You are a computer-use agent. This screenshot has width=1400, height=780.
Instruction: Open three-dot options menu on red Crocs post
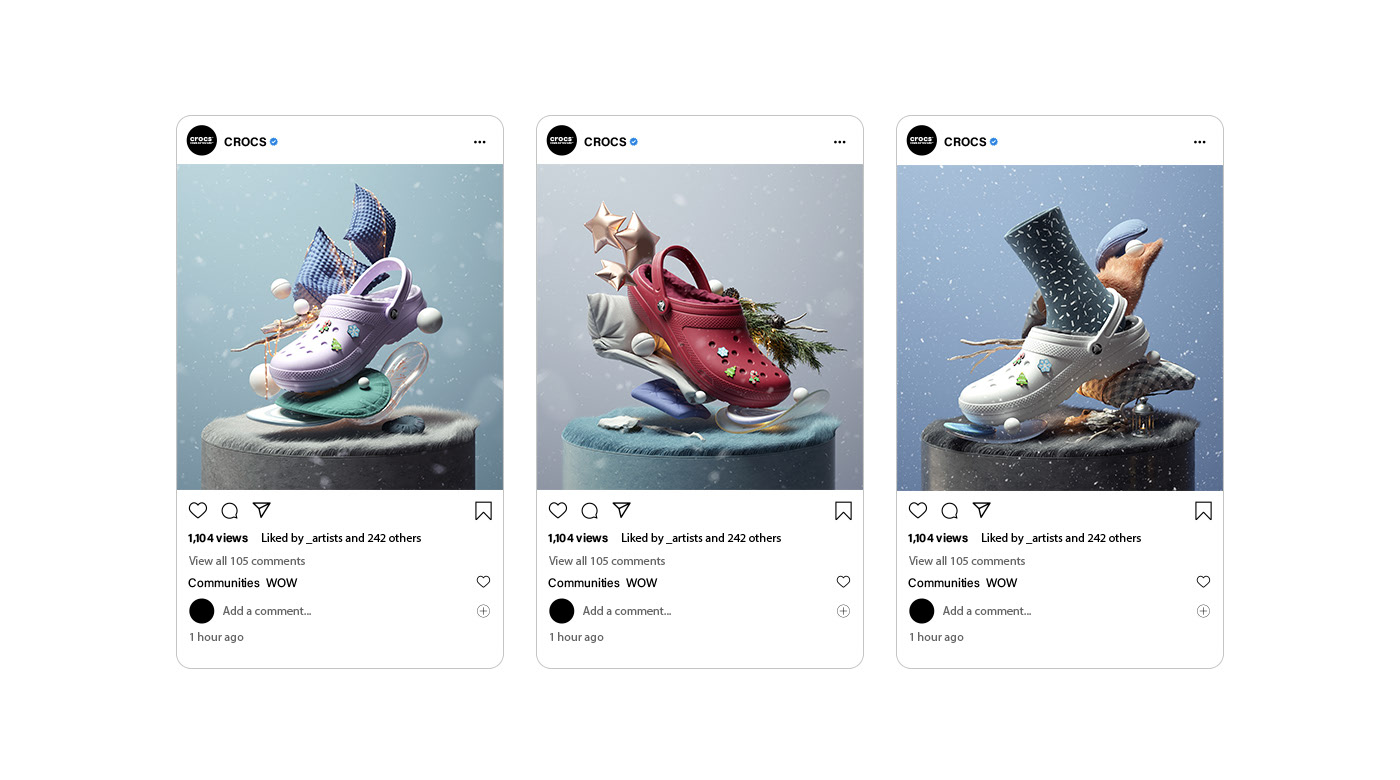pyautogui.click(x=840, y=142)
